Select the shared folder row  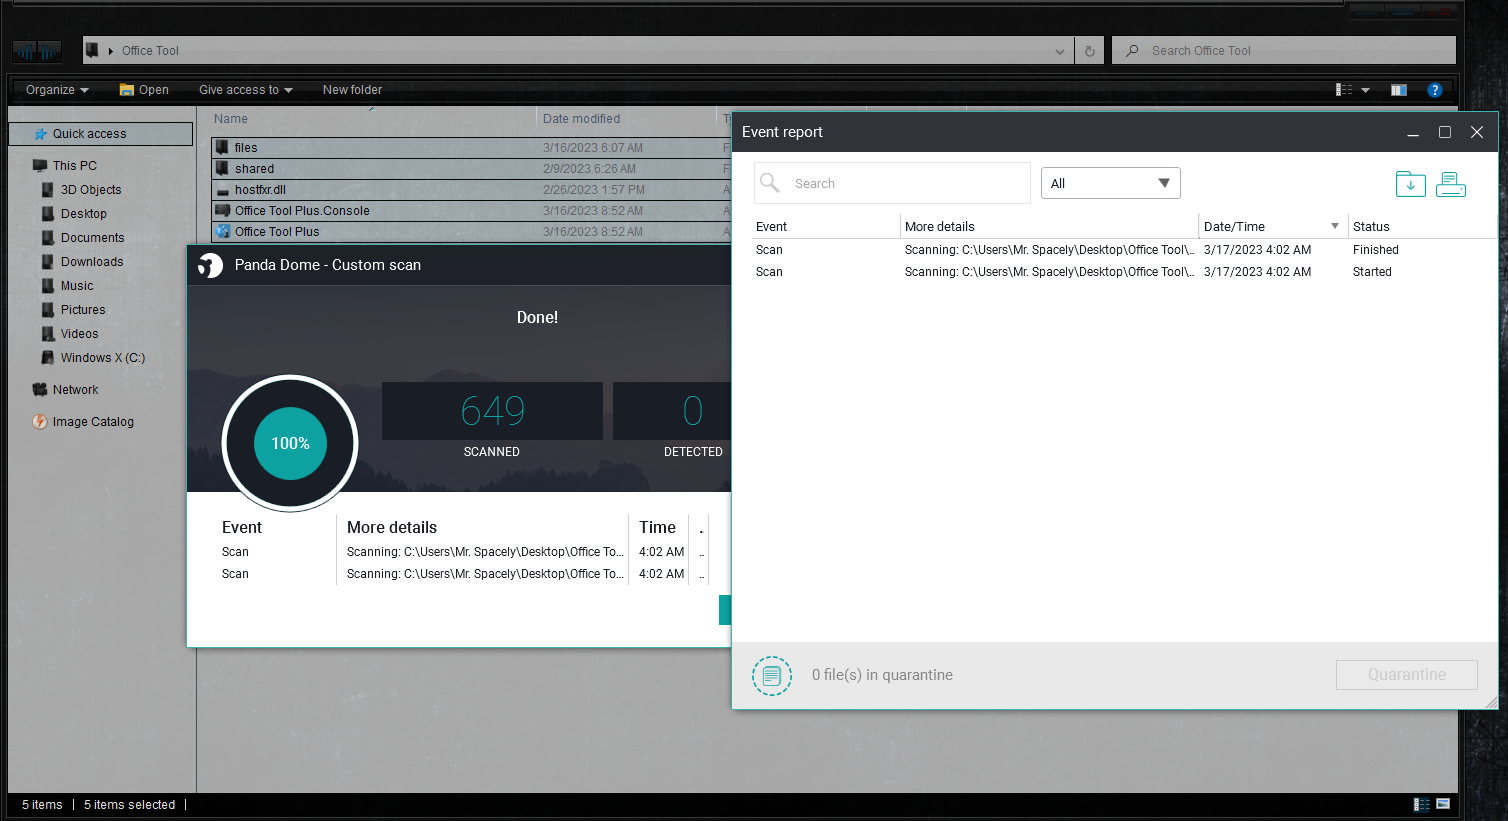point(471,169)
